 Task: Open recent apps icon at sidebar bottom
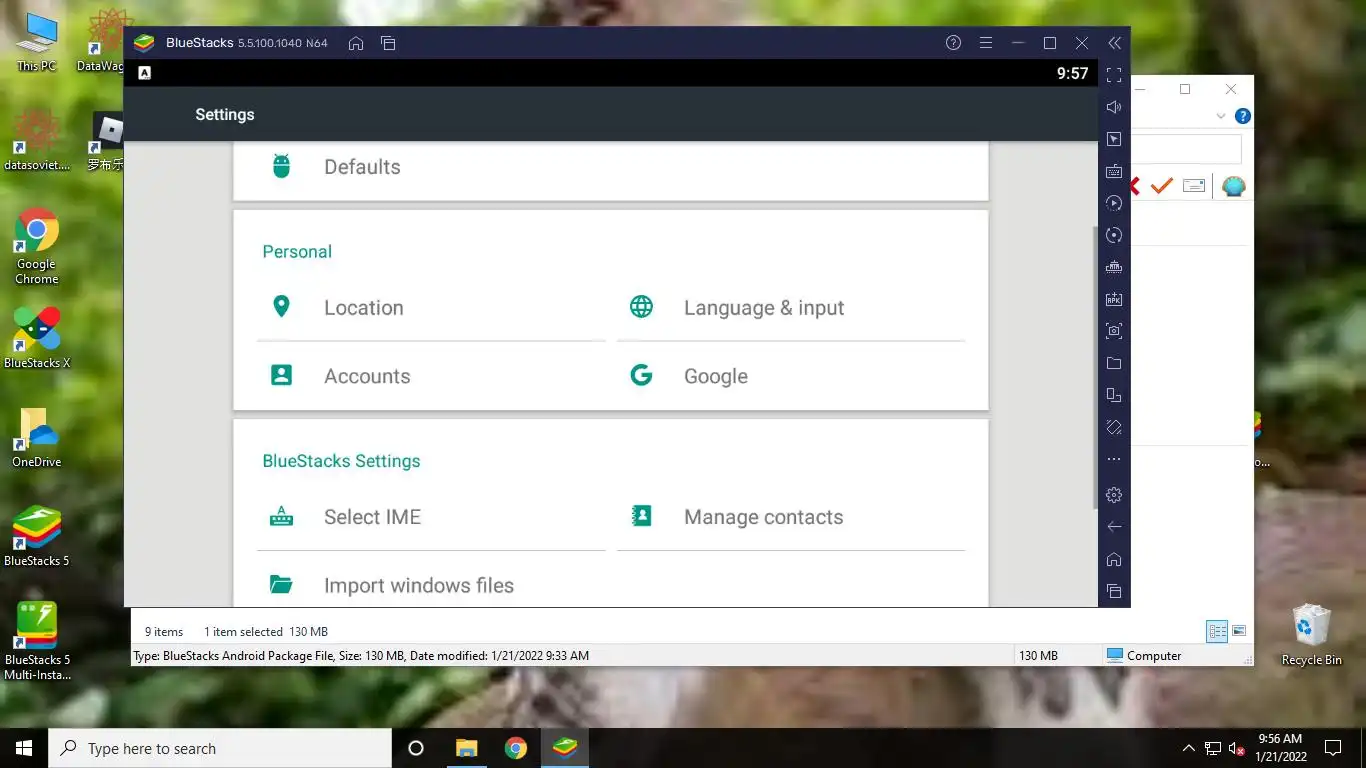click(x=1114, y=591)
